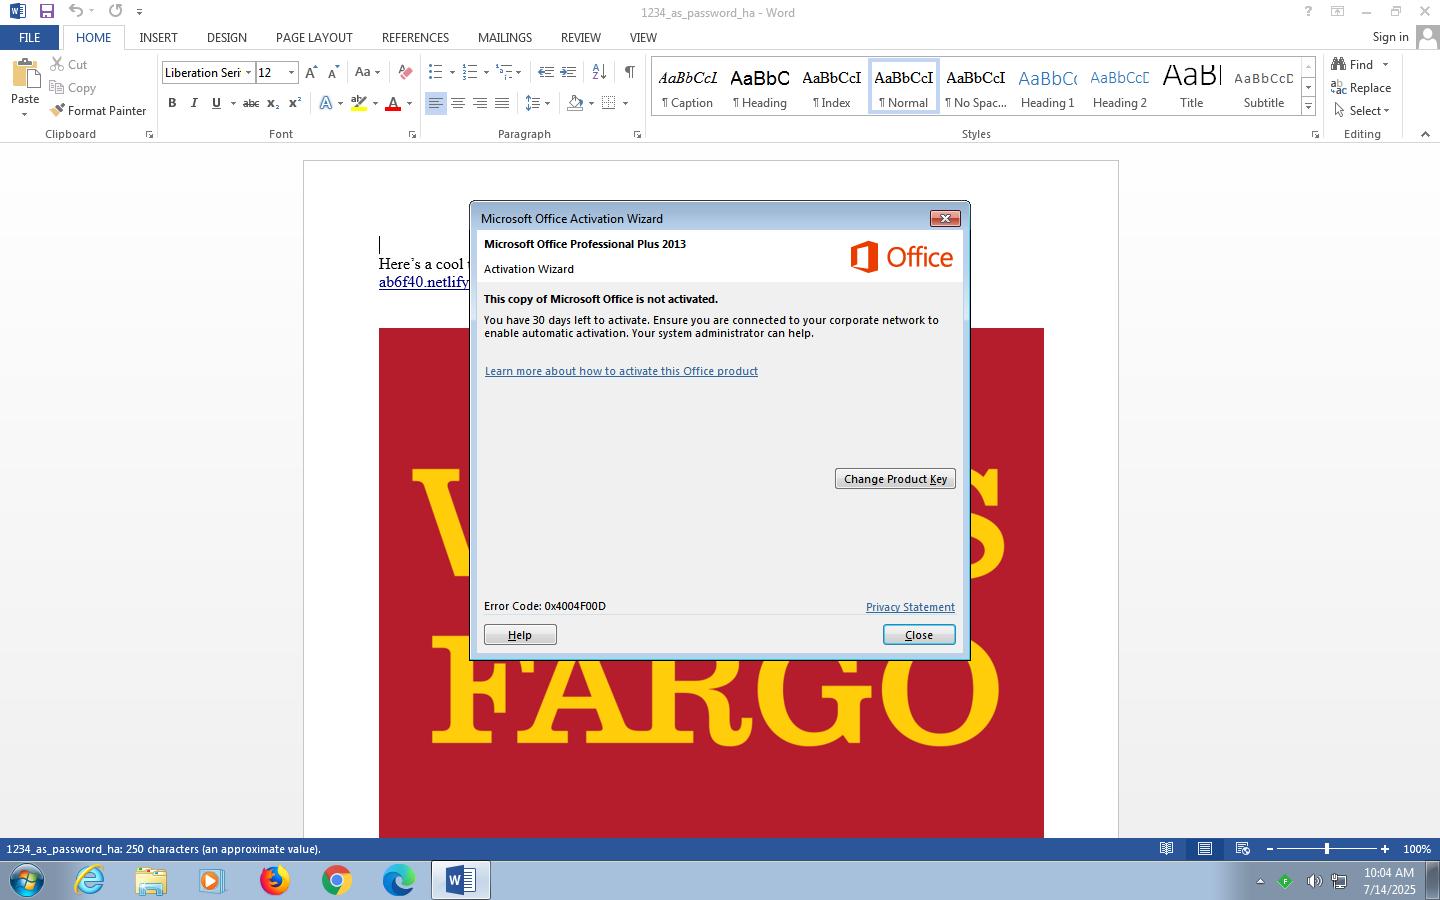Switch to the PAGE LAYOUT tab
1440x900 pixels.
[x=314, y=37]
